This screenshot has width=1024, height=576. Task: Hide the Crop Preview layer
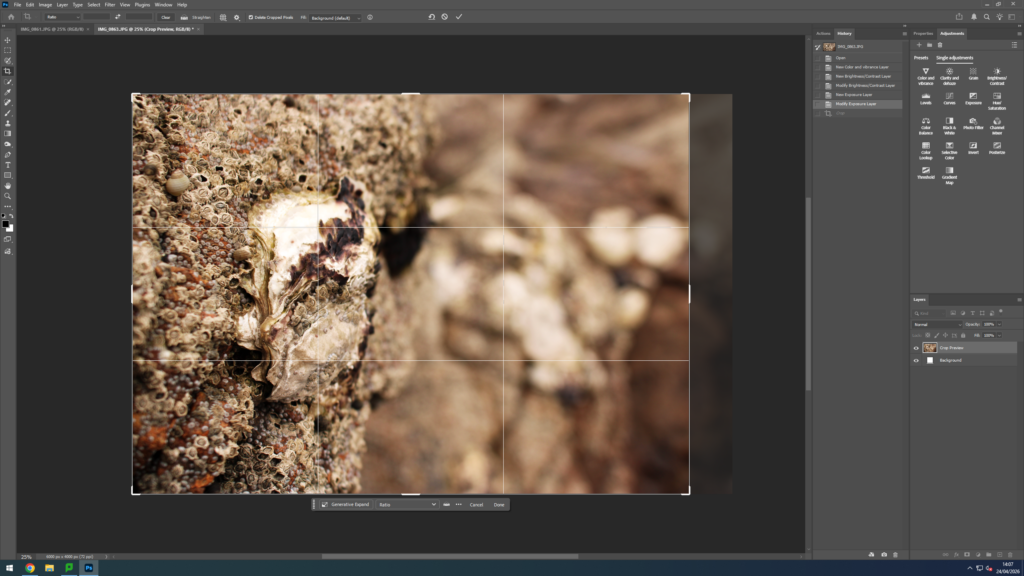click(916, 348)
